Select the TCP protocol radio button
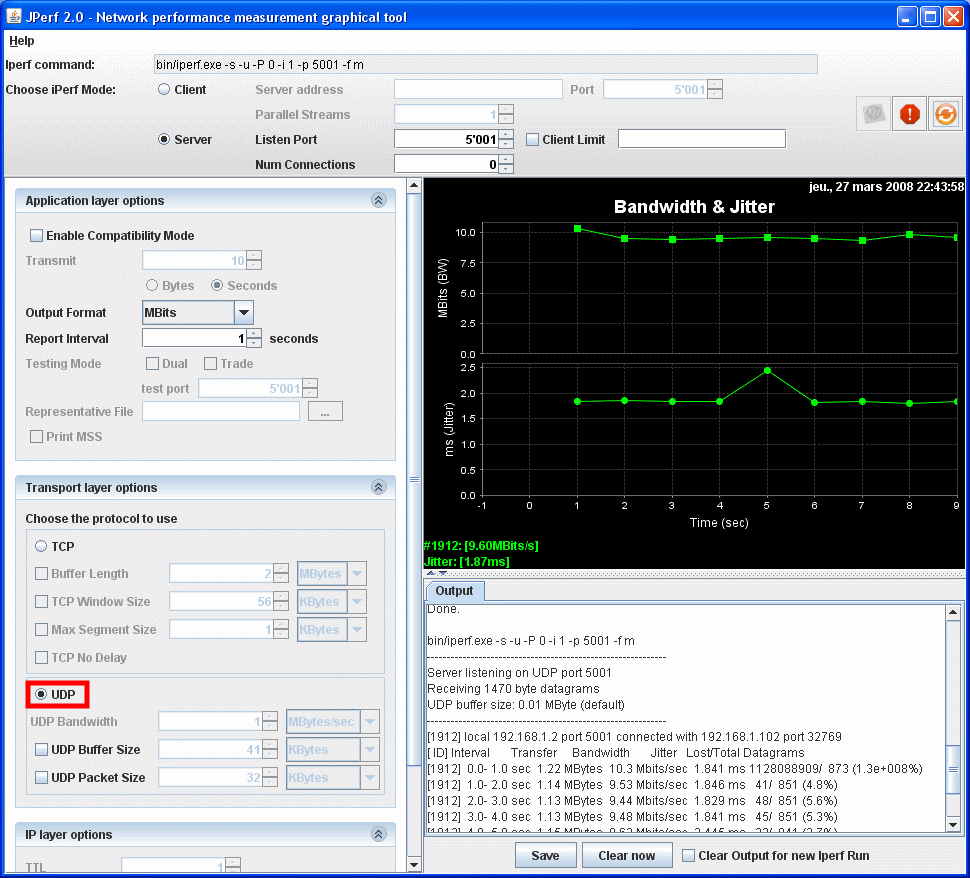The image size is (970, 878). pyautogui.click(x=41, y=546)
